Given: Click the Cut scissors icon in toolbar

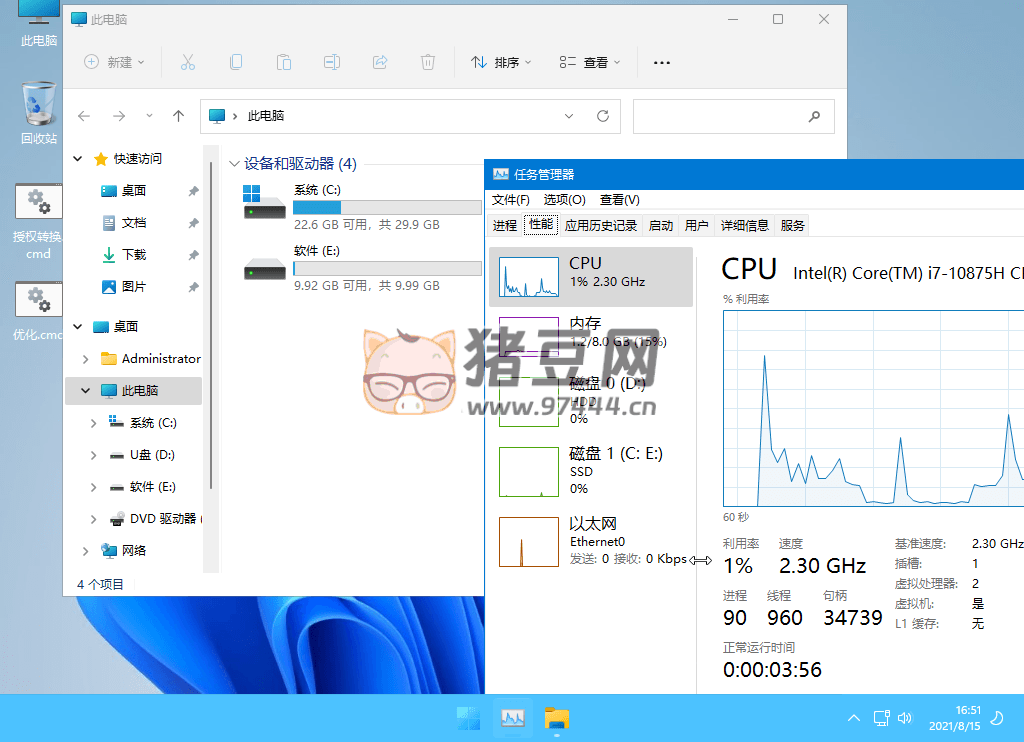Looking at the screenshot, I should tap(187, 62).
